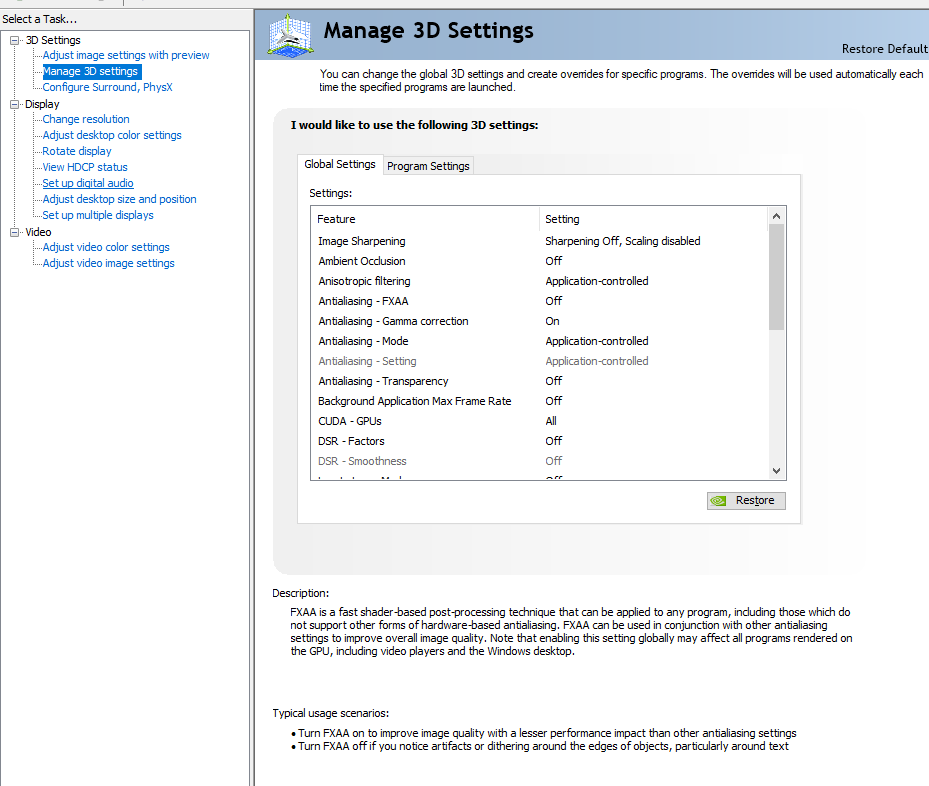Click the Feature column header
This screenshot has height=786, width=929.
click(x=425, y=219)
